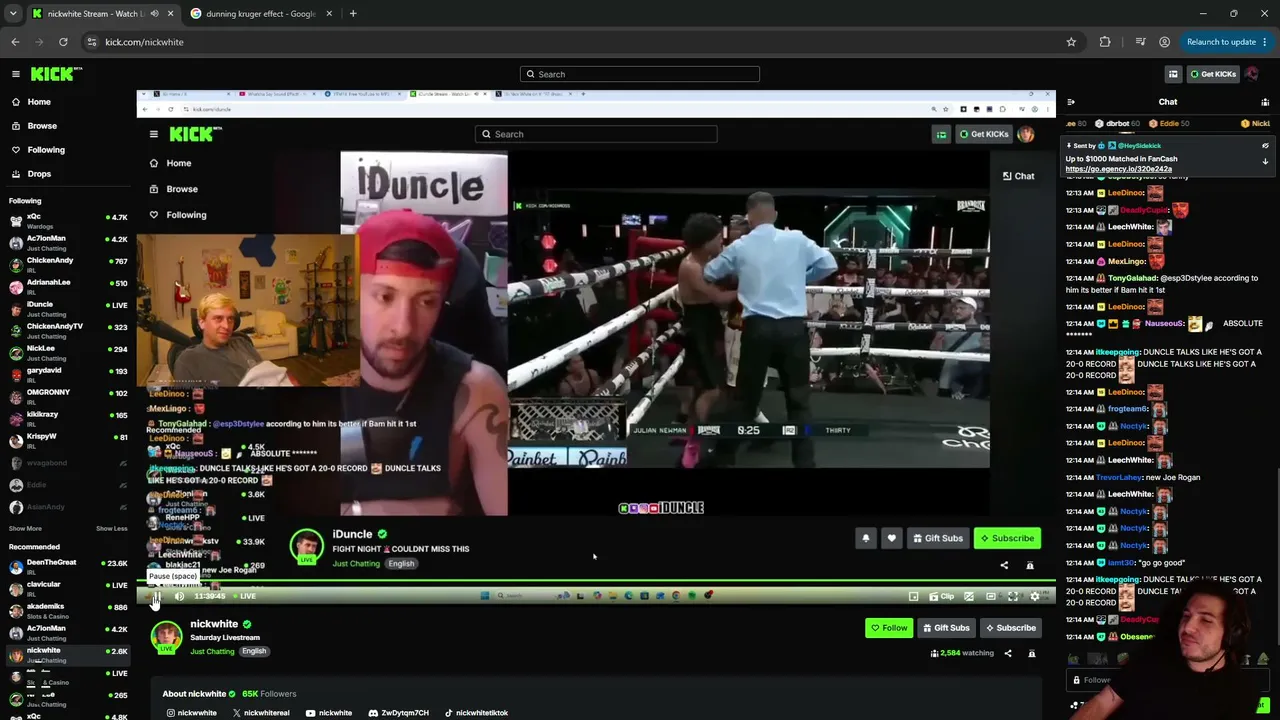This screenshot has width=1280, height=720.
Task: Report the nickwhite stream
Action: [x=1032, y=654]
